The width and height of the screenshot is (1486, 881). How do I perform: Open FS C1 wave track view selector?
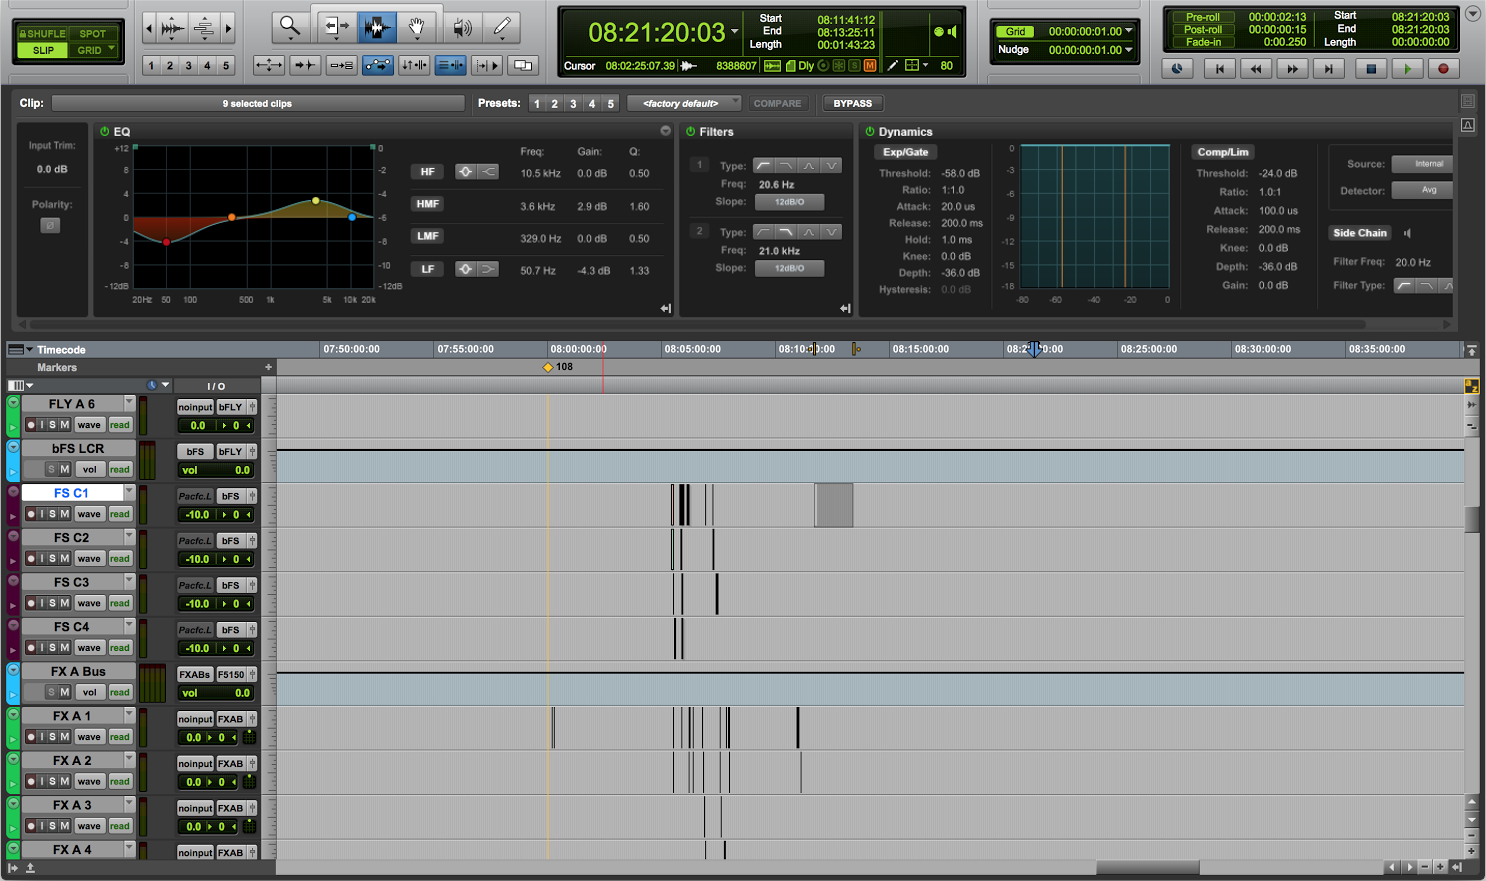tap(89, 514)
